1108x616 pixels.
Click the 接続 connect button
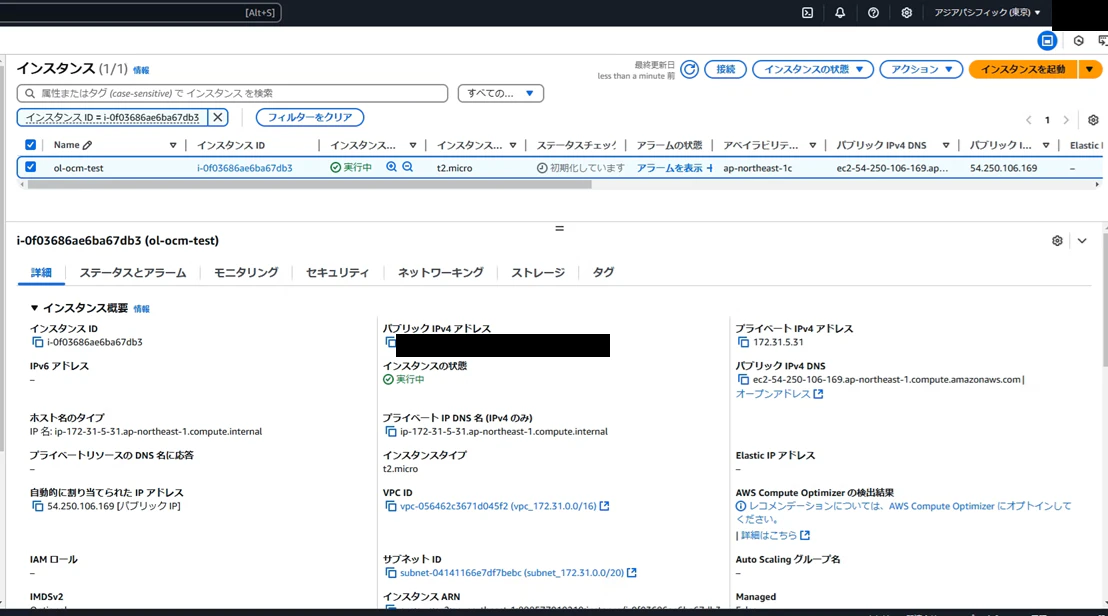(726, 69)
